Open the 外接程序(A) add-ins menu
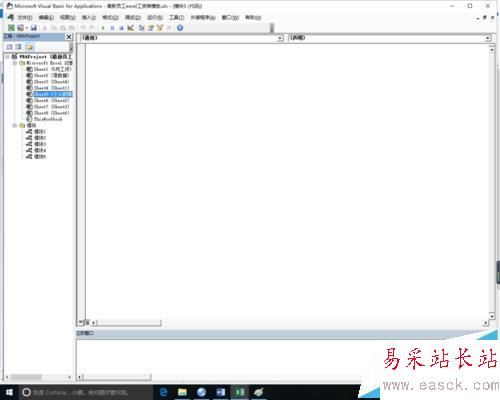500x400 pixels. pos(203,17)
